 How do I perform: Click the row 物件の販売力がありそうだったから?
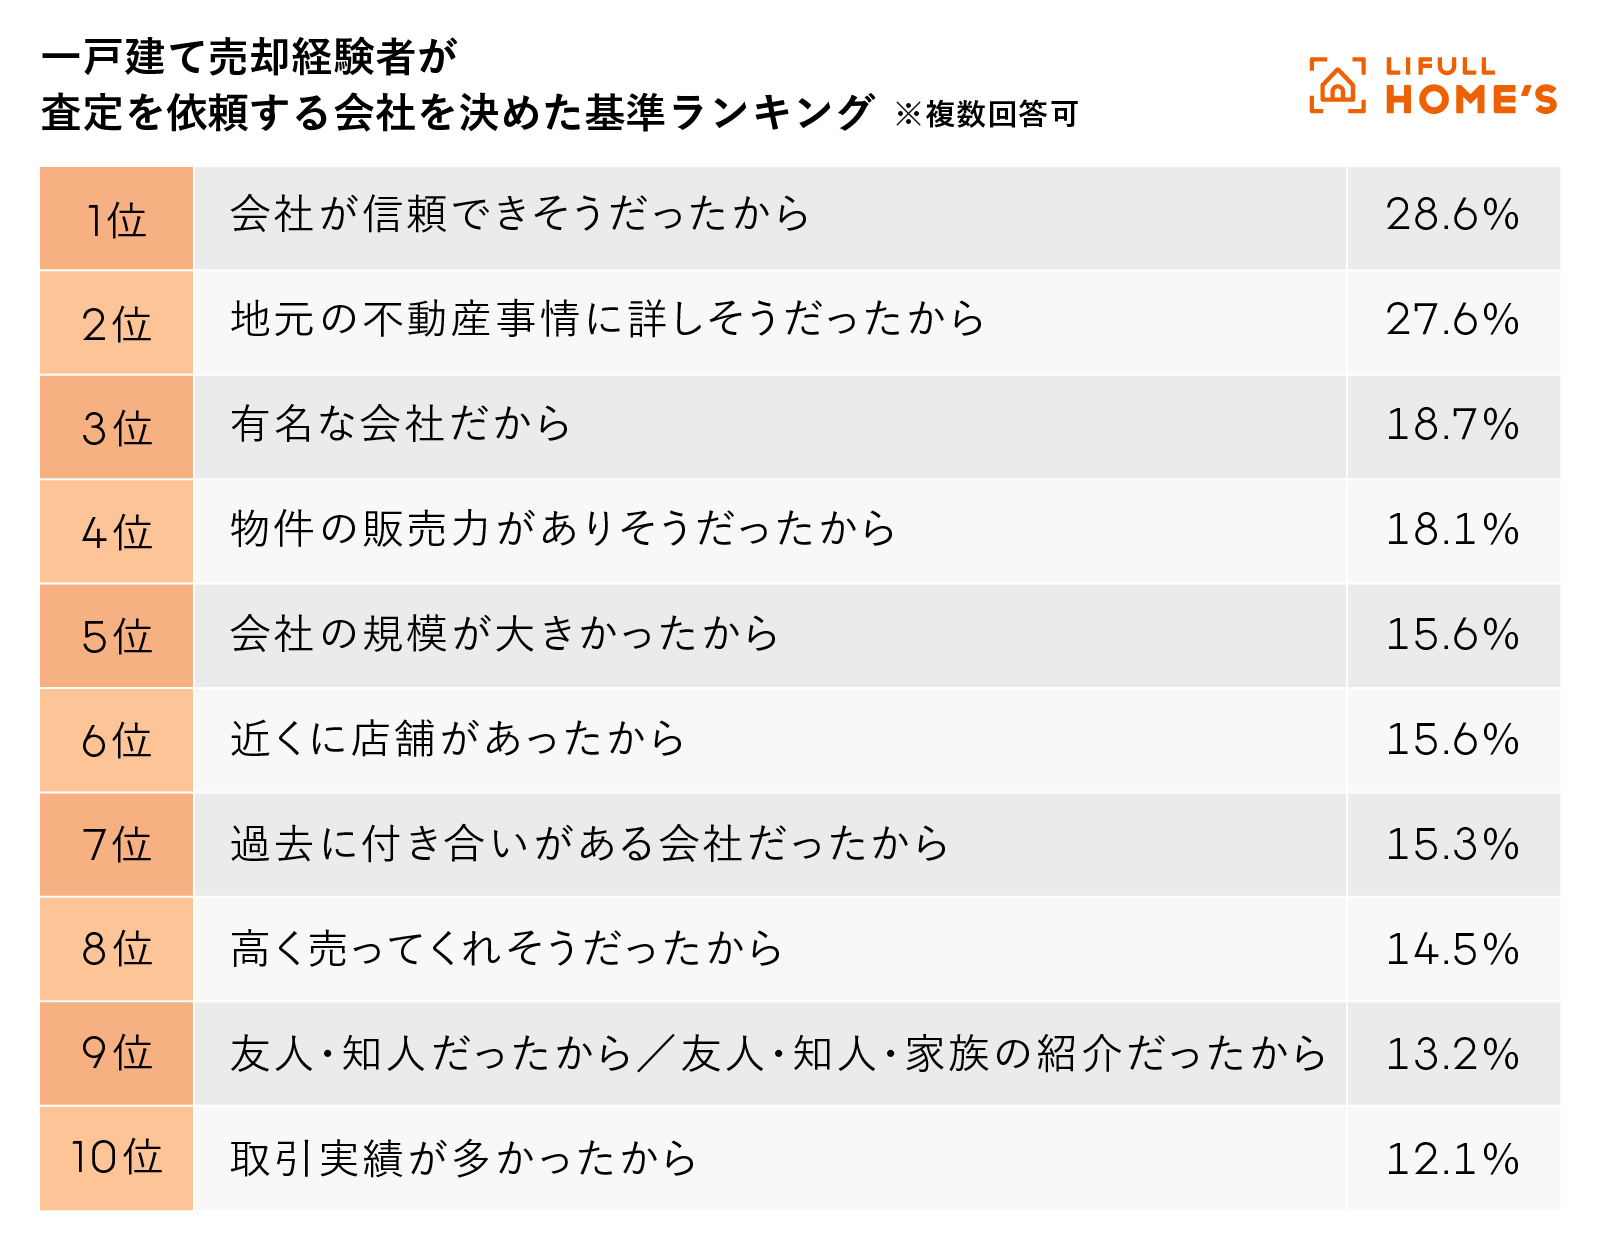[563, 529]
